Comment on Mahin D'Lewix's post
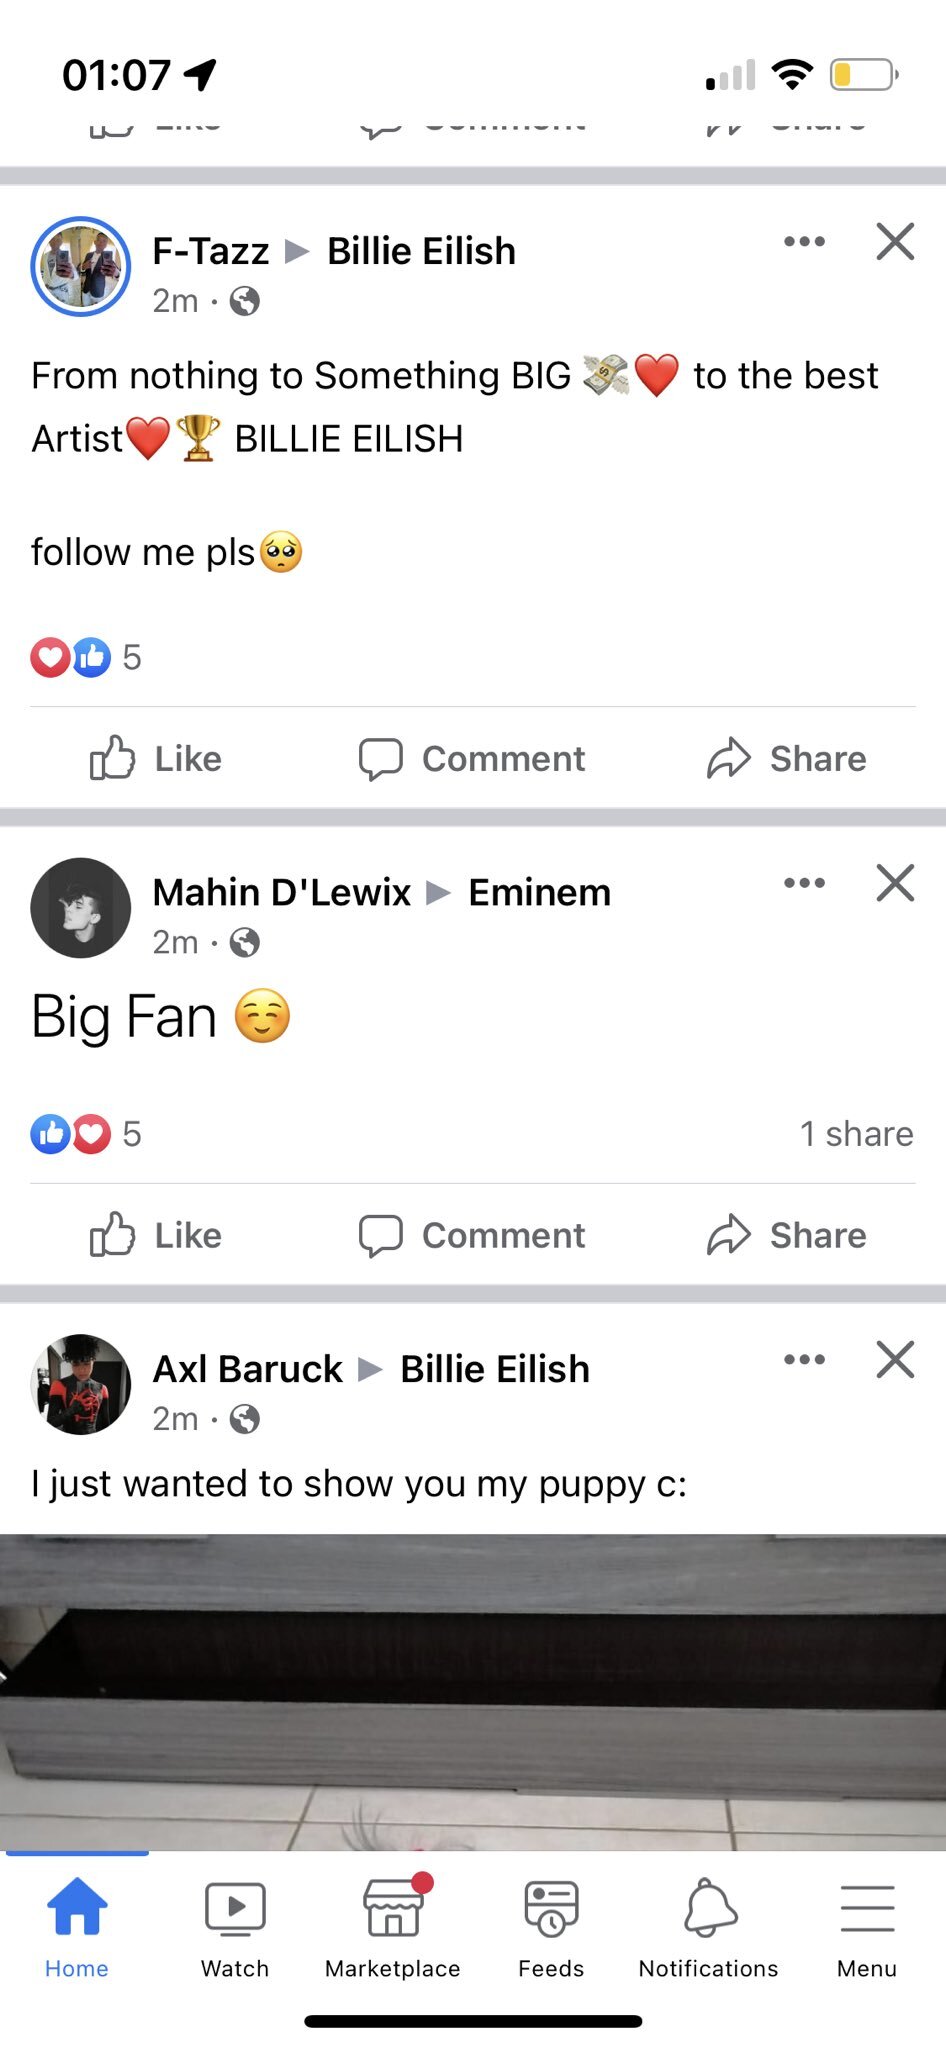Viewport: 946px width, 2048px height. pyautogui.click(x=472, y=1236)
